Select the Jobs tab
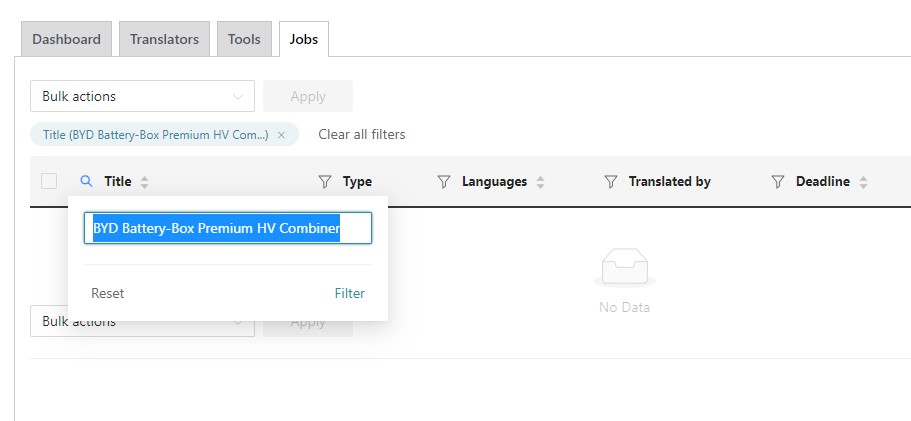Image resolution: width=911 pixels, height=421 pixels. pos(304,39)
